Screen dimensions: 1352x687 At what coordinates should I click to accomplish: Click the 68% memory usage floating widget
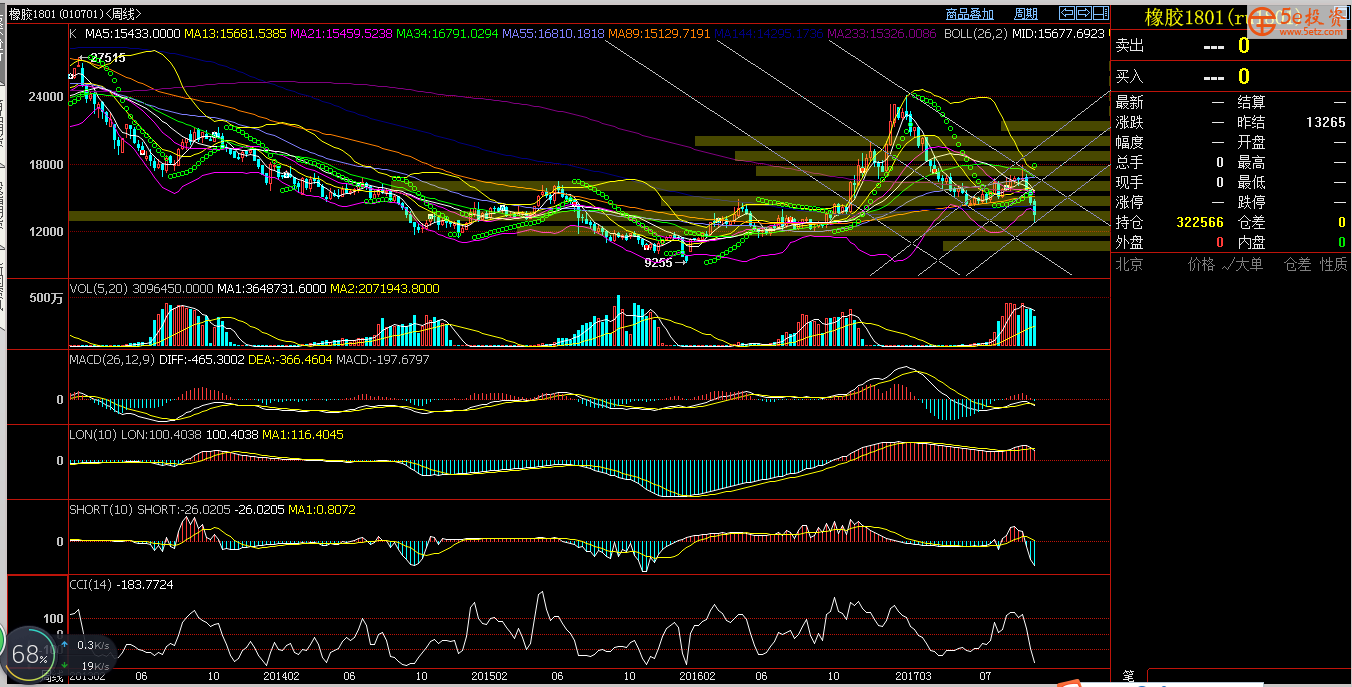pyautogui.click(x=30, y=656)
